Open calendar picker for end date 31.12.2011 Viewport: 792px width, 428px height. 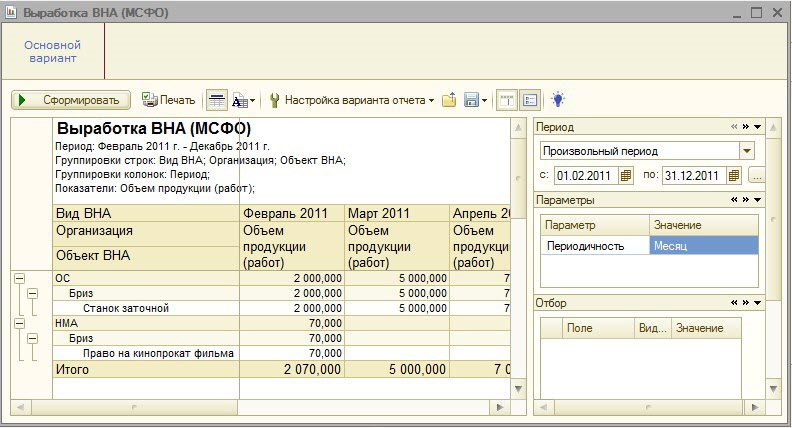[733, 175]
